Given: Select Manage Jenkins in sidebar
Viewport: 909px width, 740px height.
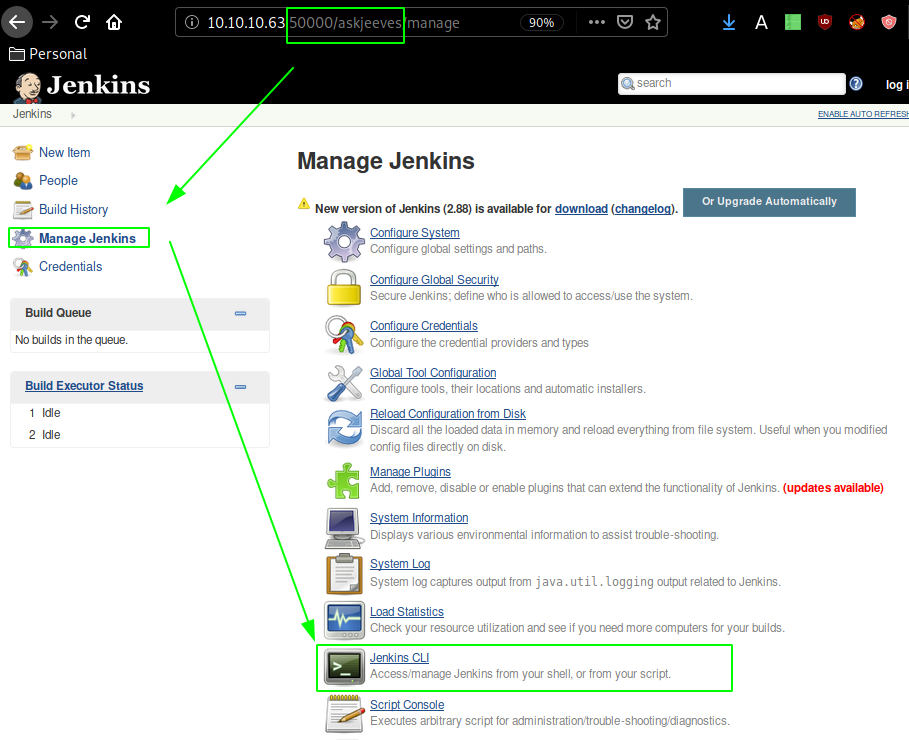Looking at the screenshot, I should pyautogui.click(x=87, y=238).
